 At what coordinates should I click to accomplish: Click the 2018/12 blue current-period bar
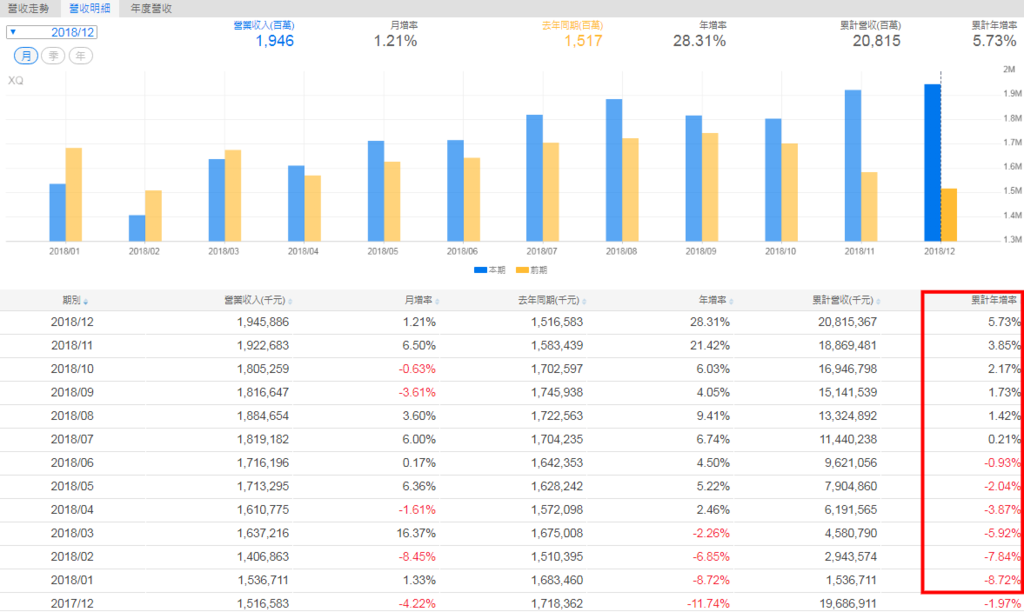[932, 163]
